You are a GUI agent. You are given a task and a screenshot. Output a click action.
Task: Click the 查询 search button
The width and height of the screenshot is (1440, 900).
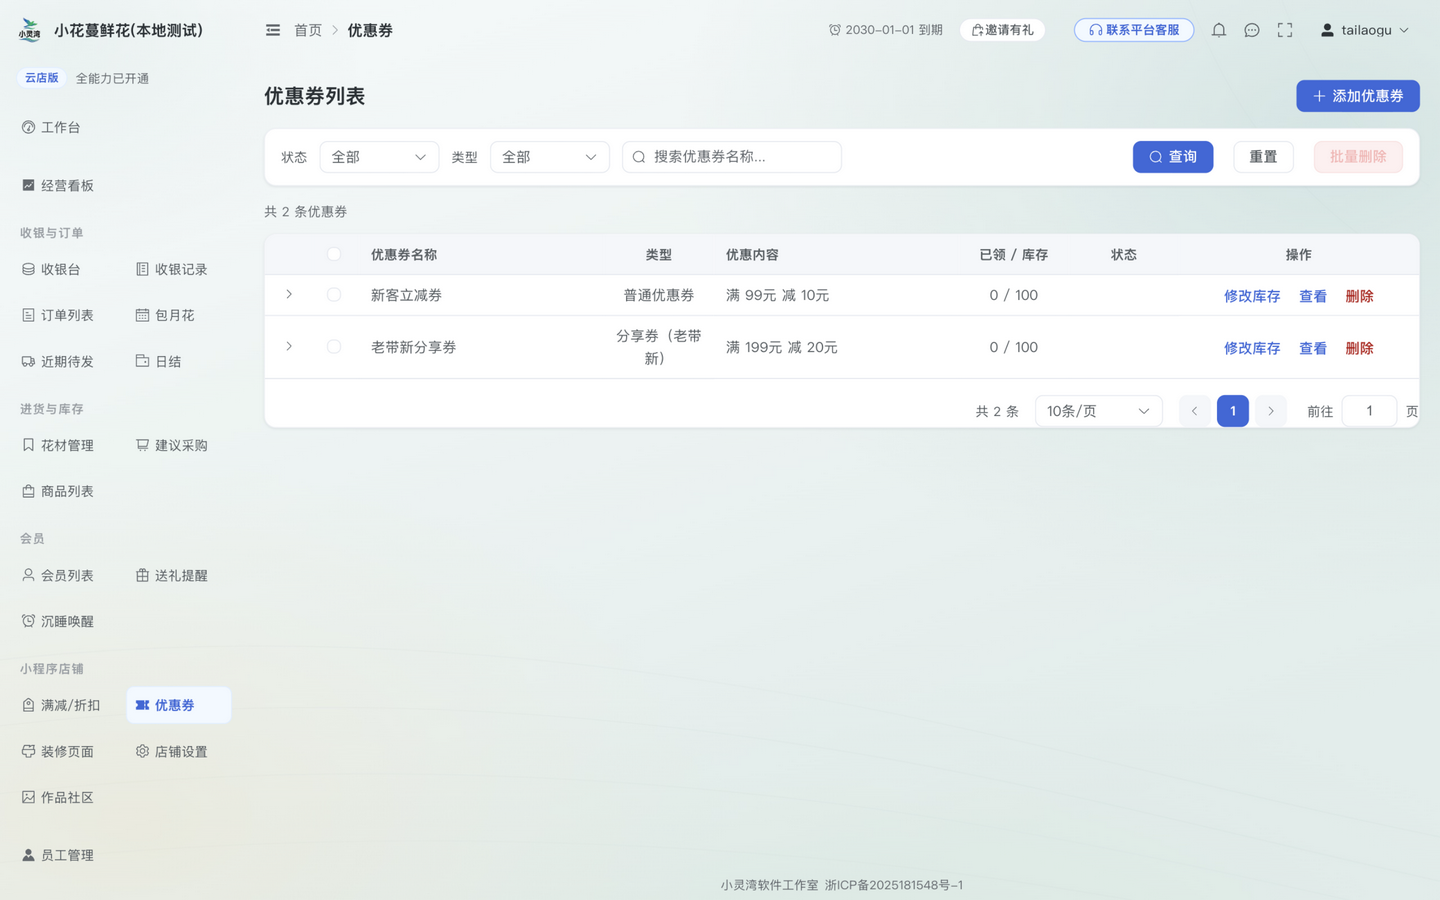pos(1173,157)
